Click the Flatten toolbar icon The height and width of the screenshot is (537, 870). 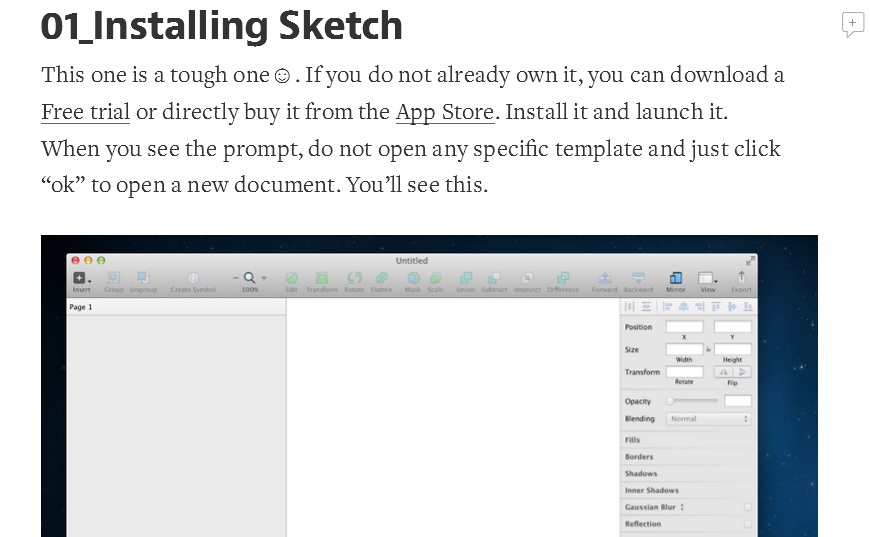[x=381, y=278]
